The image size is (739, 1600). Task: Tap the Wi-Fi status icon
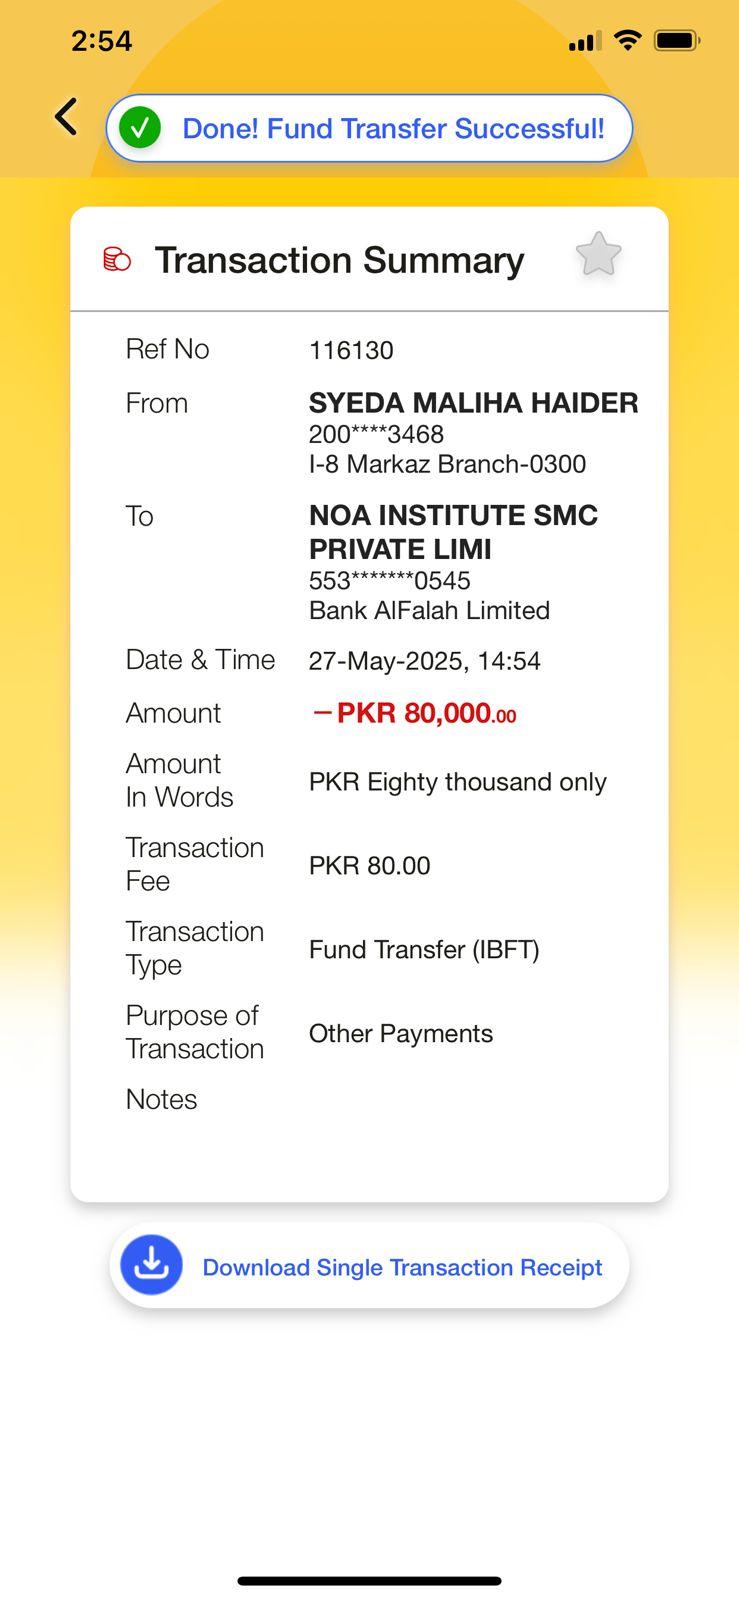tap(627, 40)
